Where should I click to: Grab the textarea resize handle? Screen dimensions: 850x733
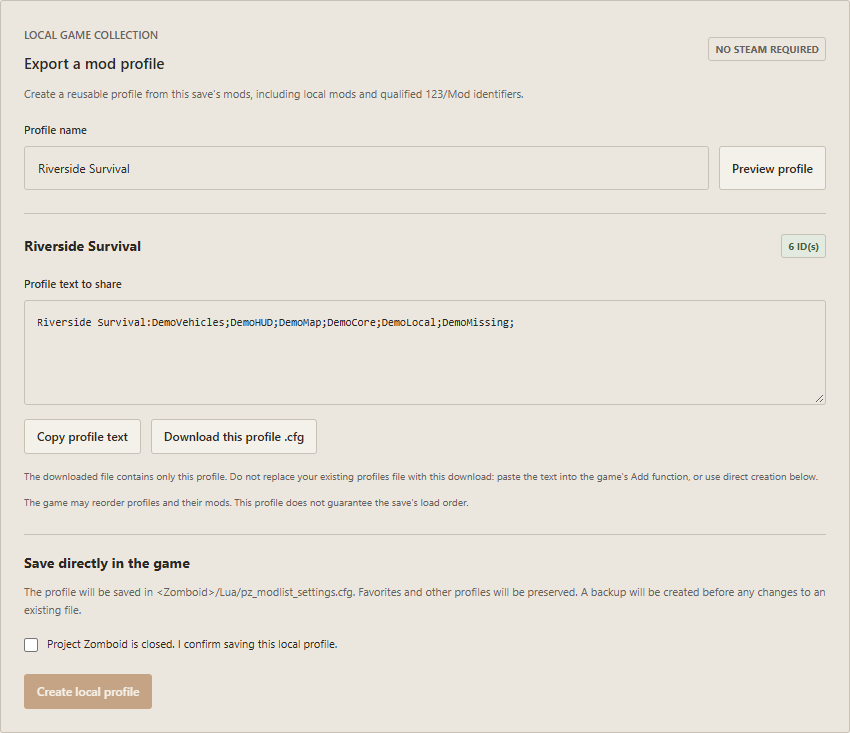click(820, 398)
